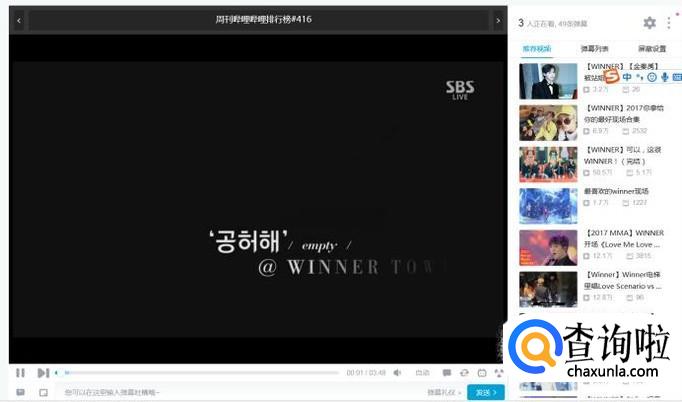This screenshot has height=402, width=682.
Task: Click Sogou punctuation mode icon
Action: click(639, 77)
